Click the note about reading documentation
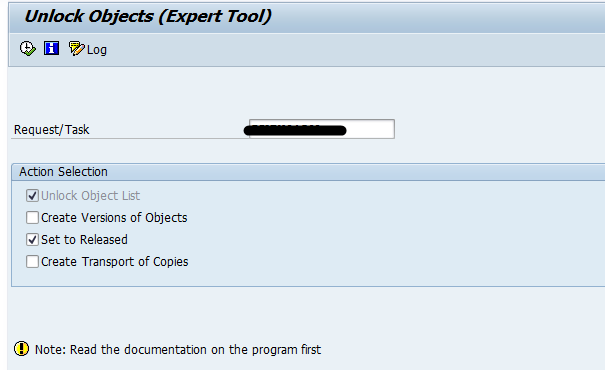This screenshot has width=605, height=370. pos(178,350)
